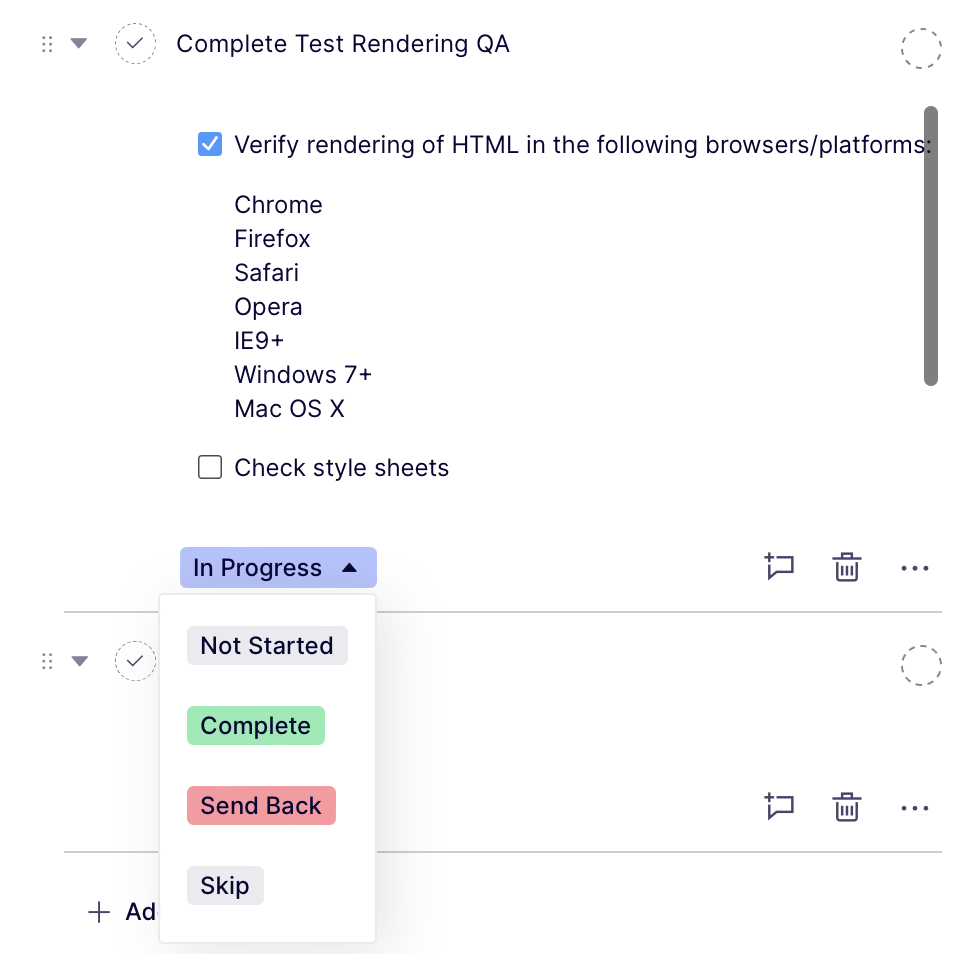The width and height of the screenshot is (980, 954).
Task: Delete the Complete Test Rendering QA task
Action: pyautogui.click(x=847, y=567)
